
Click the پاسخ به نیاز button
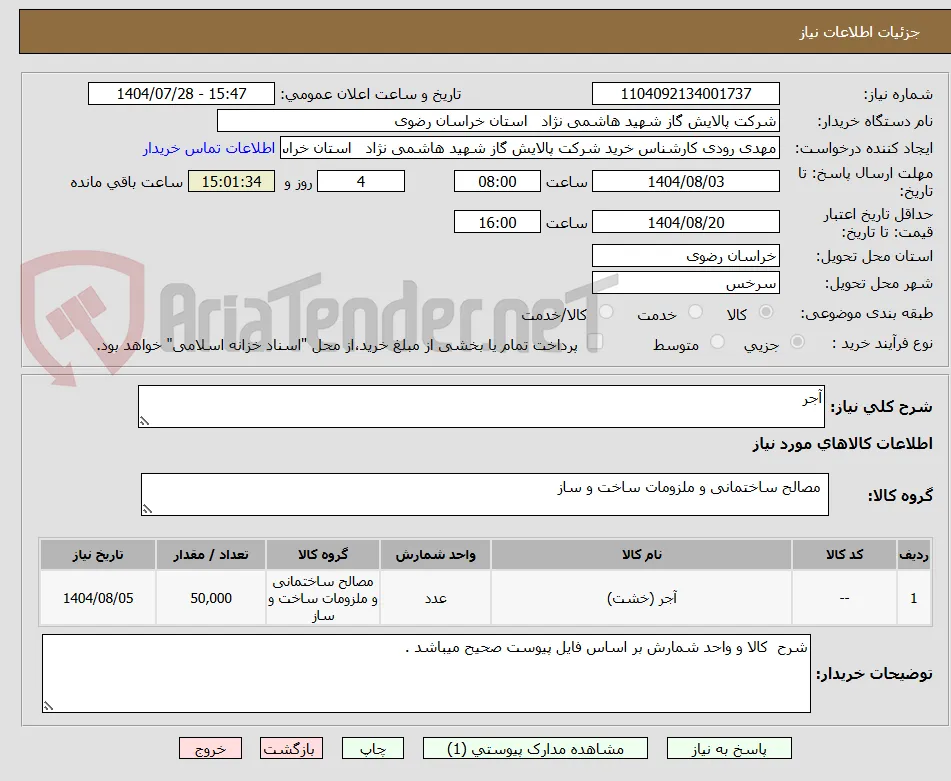pos(729,748)
